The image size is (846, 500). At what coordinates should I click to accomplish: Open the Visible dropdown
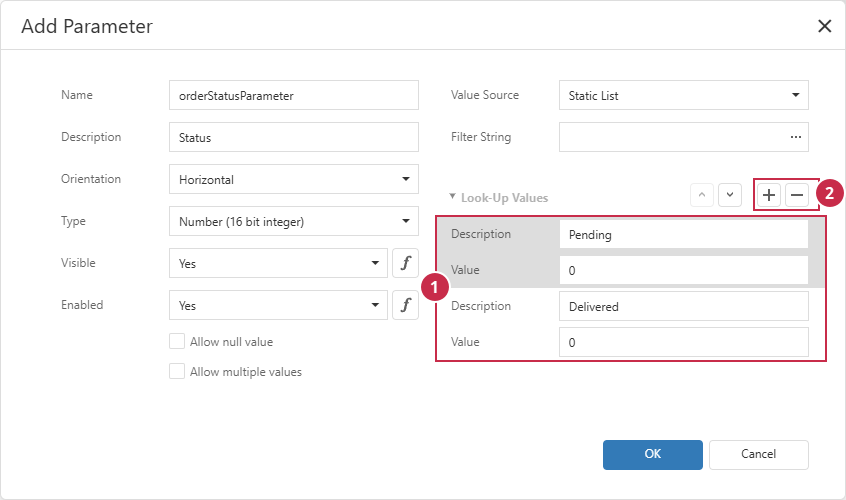pos(278,263)
